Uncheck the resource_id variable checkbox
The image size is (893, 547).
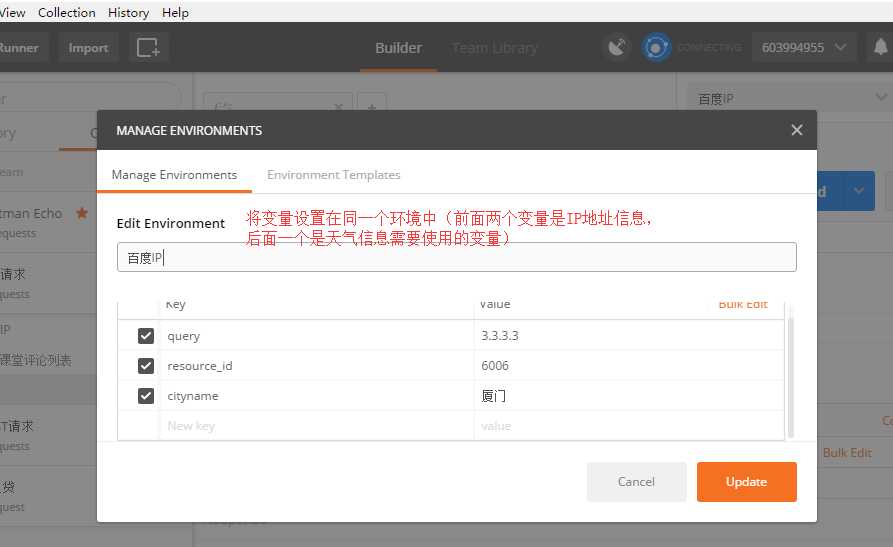pos(146,365)
